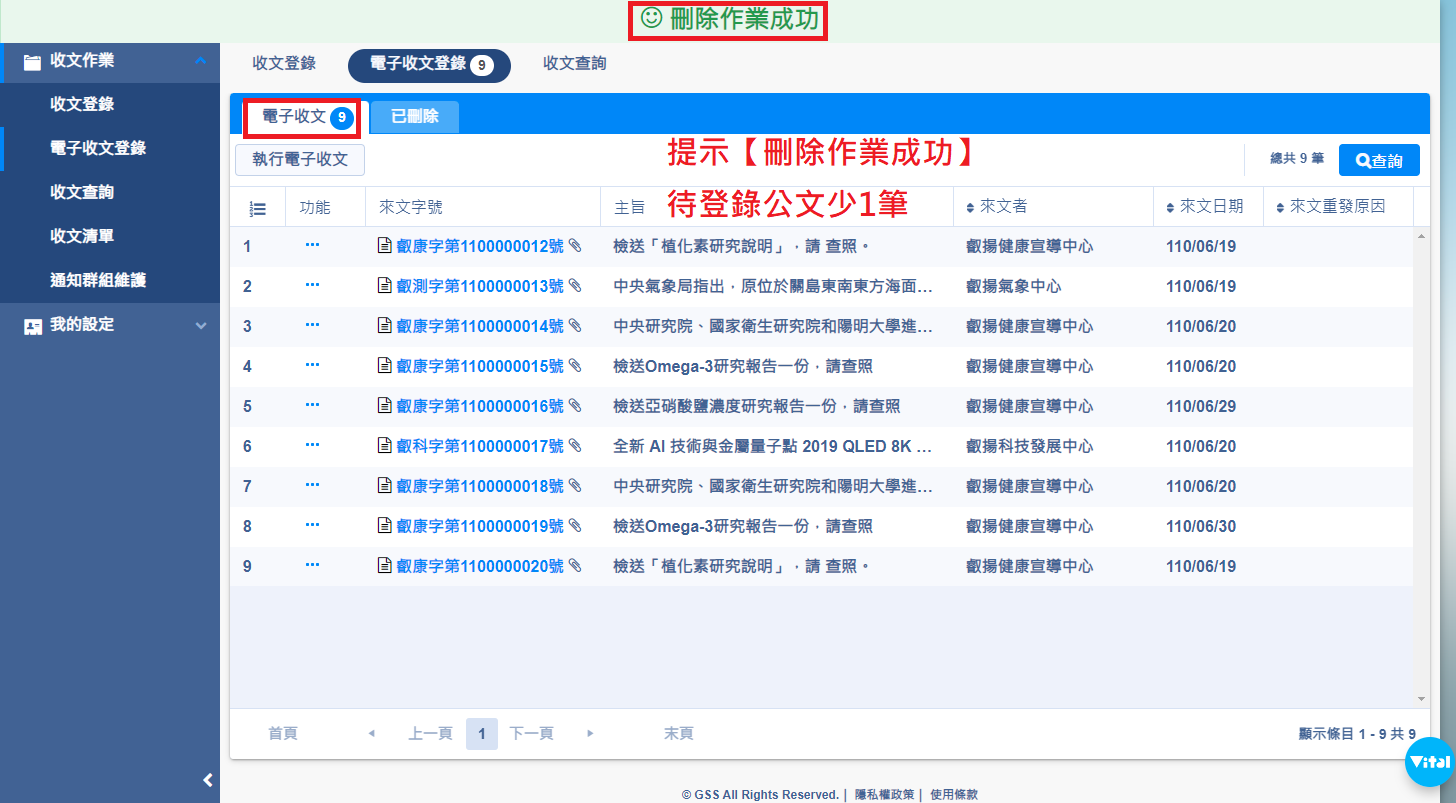Click the blue 查詢 search button
Viewport: 1456px width, 803px height.
(x=1379, y=160)
